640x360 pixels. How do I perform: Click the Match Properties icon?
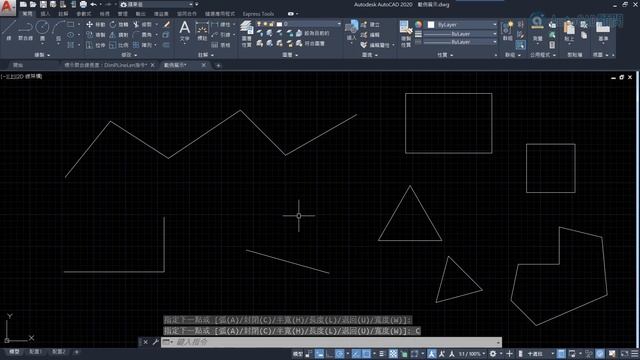click(405, 33)
